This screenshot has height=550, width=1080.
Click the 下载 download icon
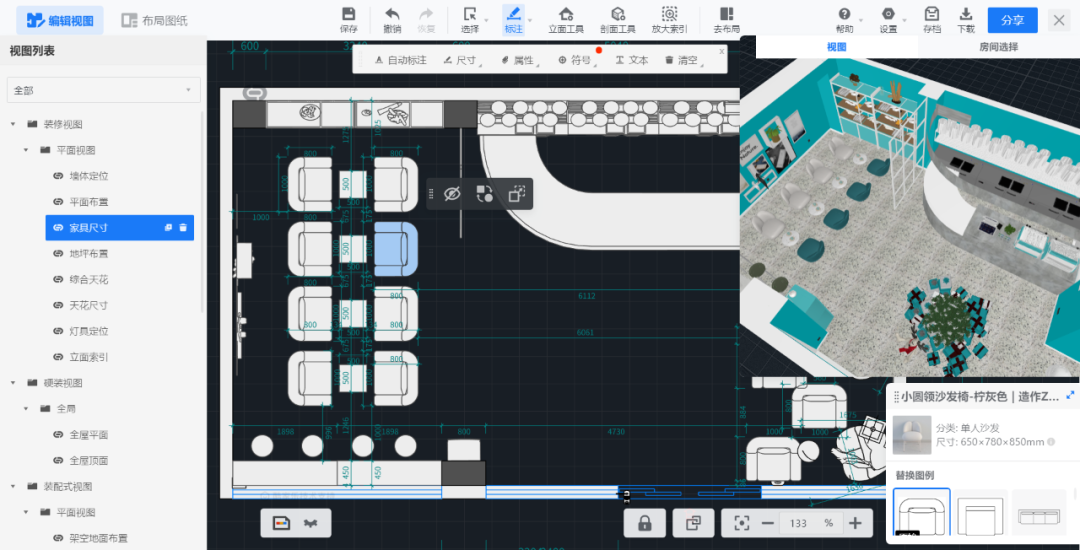click(966, 14)
